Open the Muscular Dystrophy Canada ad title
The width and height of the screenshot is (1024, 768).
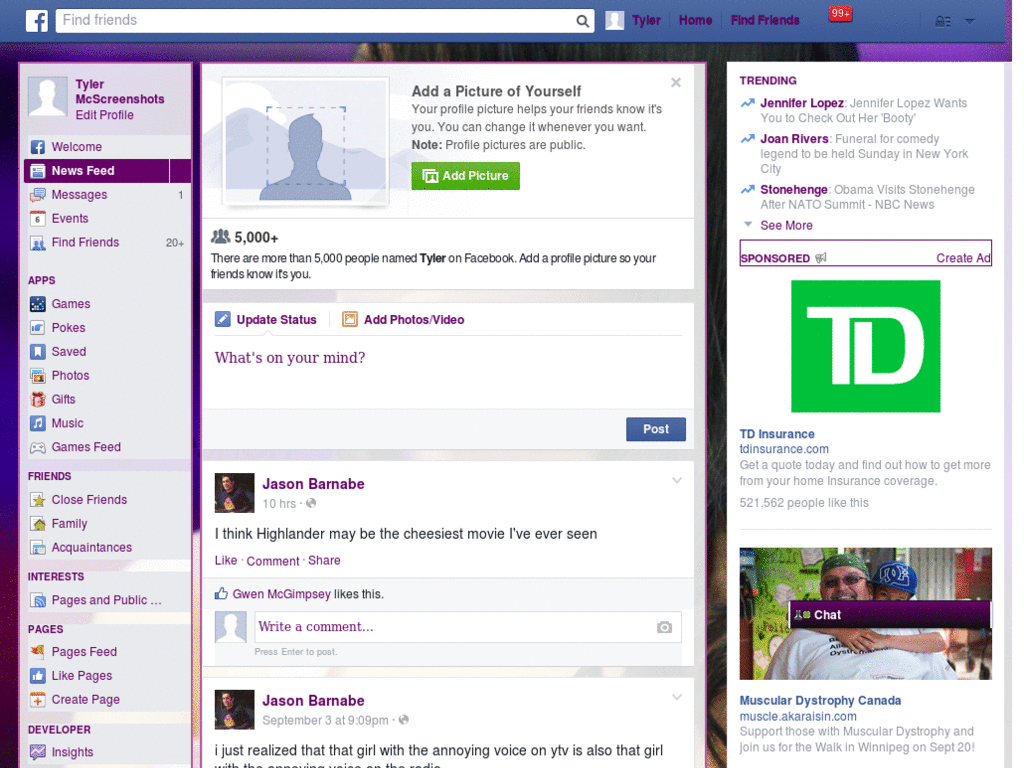coord(820,700)
